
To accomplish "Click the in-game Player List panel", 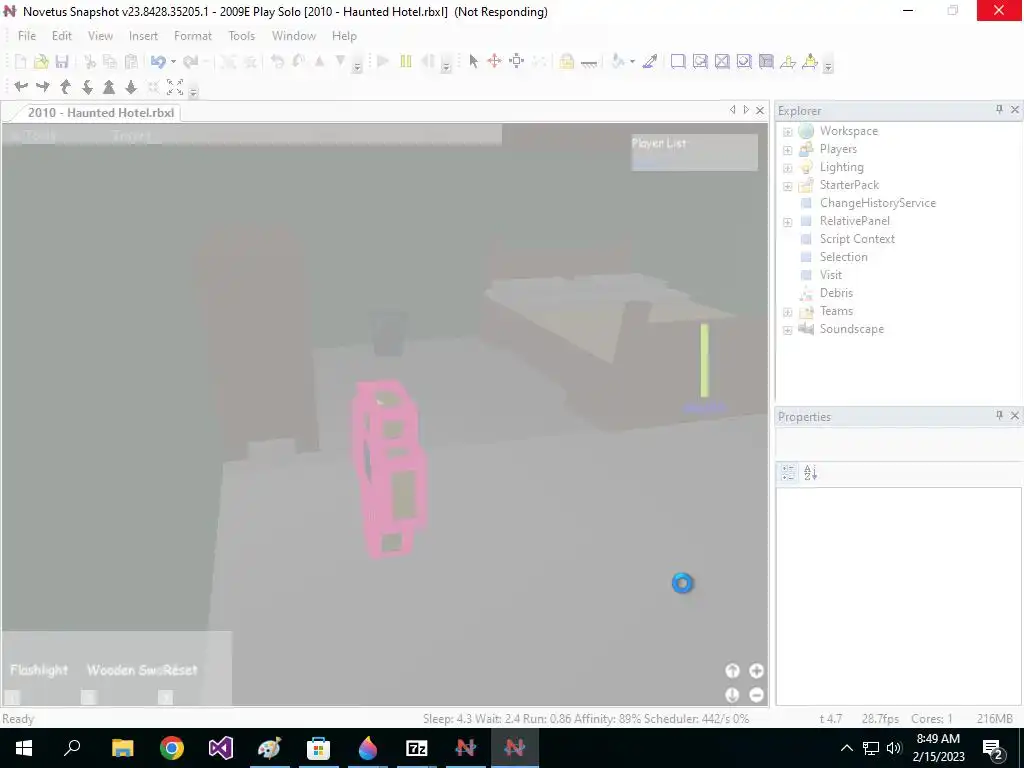I will click(x=694, y=152).
